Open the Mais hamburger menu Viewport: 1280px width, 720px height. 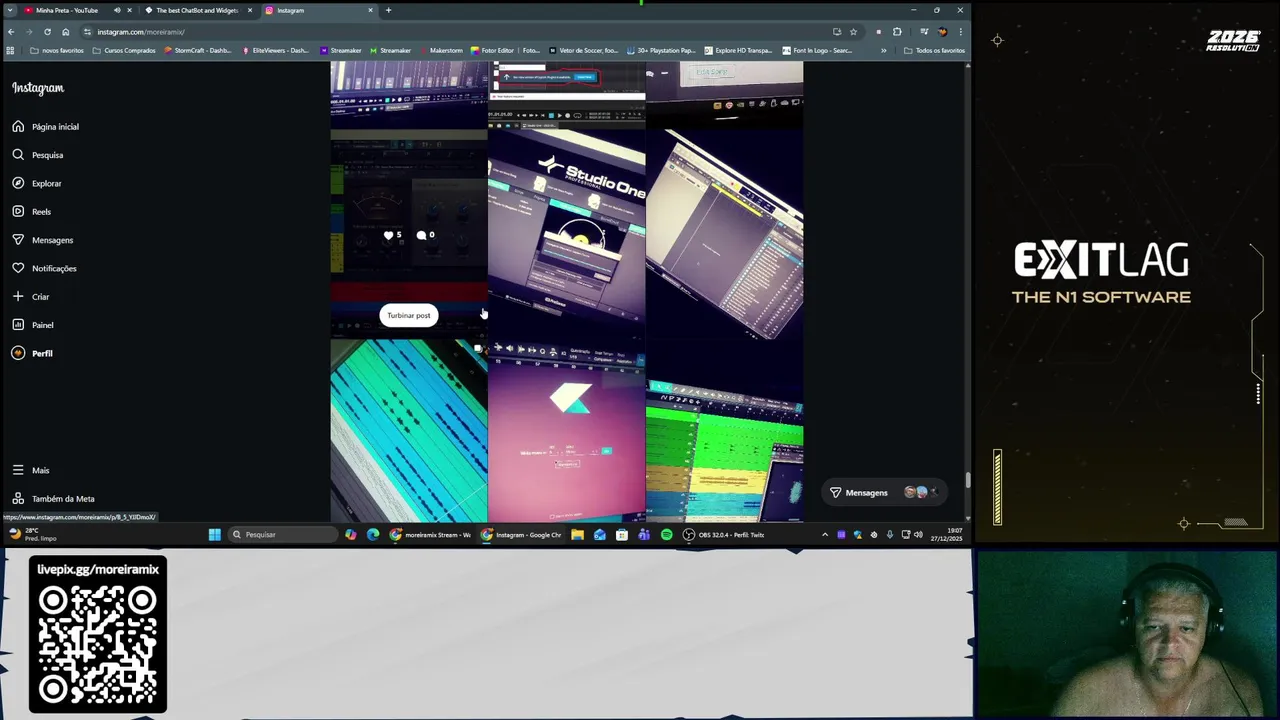[x=18, y=470]
